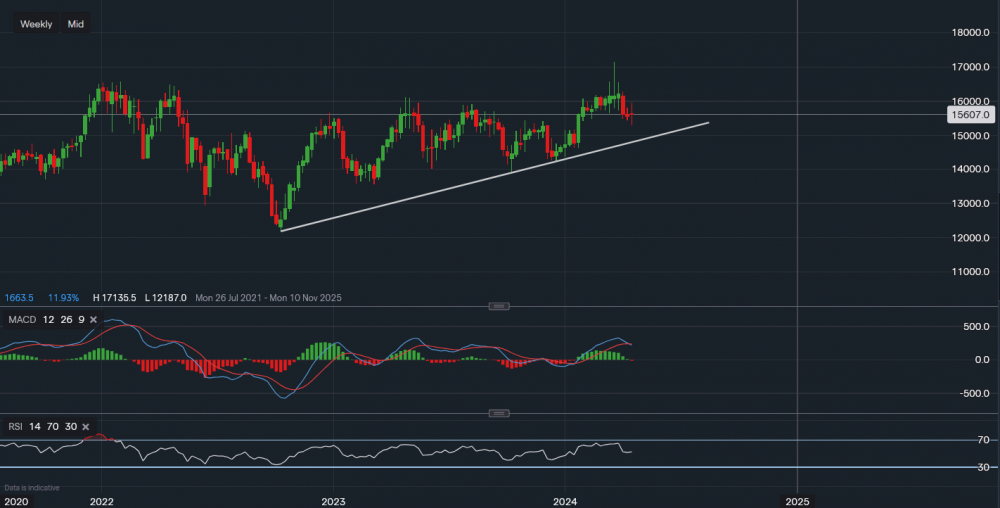Select the MACD slow period value 26
The image size is (1000, 508).
coord(65,320)
